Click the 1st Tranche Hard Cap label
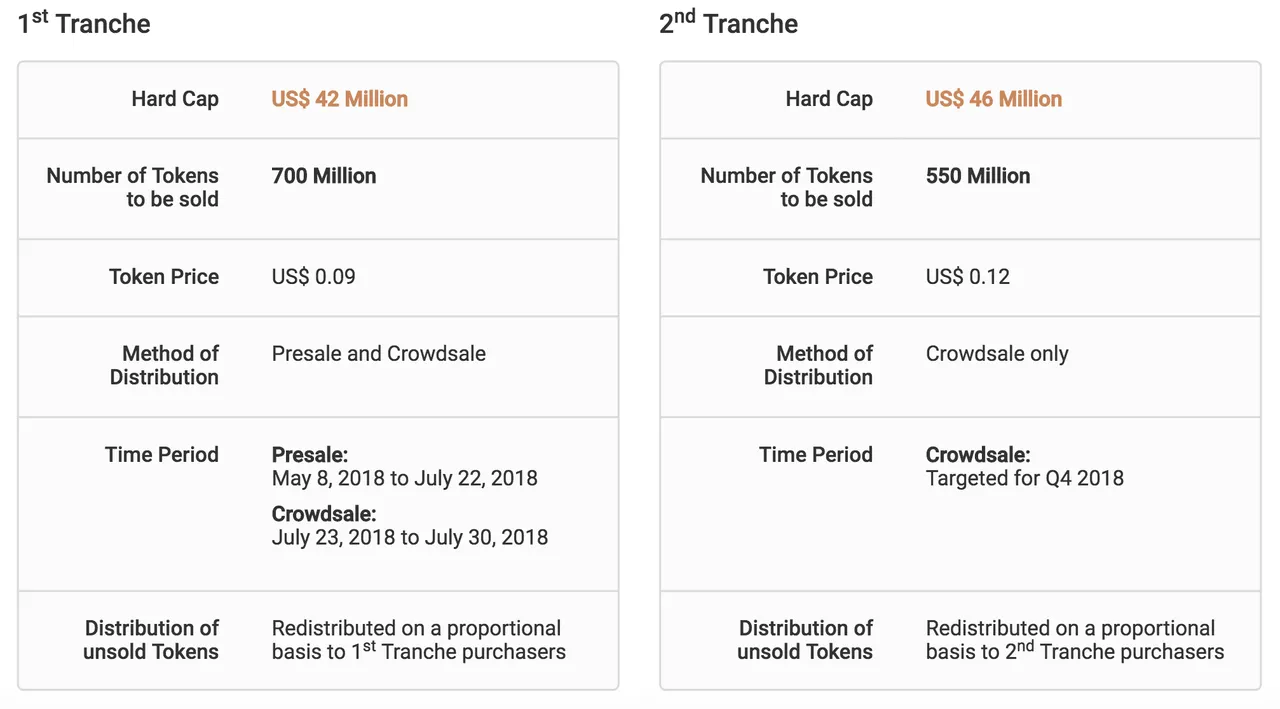 point(175,99)
